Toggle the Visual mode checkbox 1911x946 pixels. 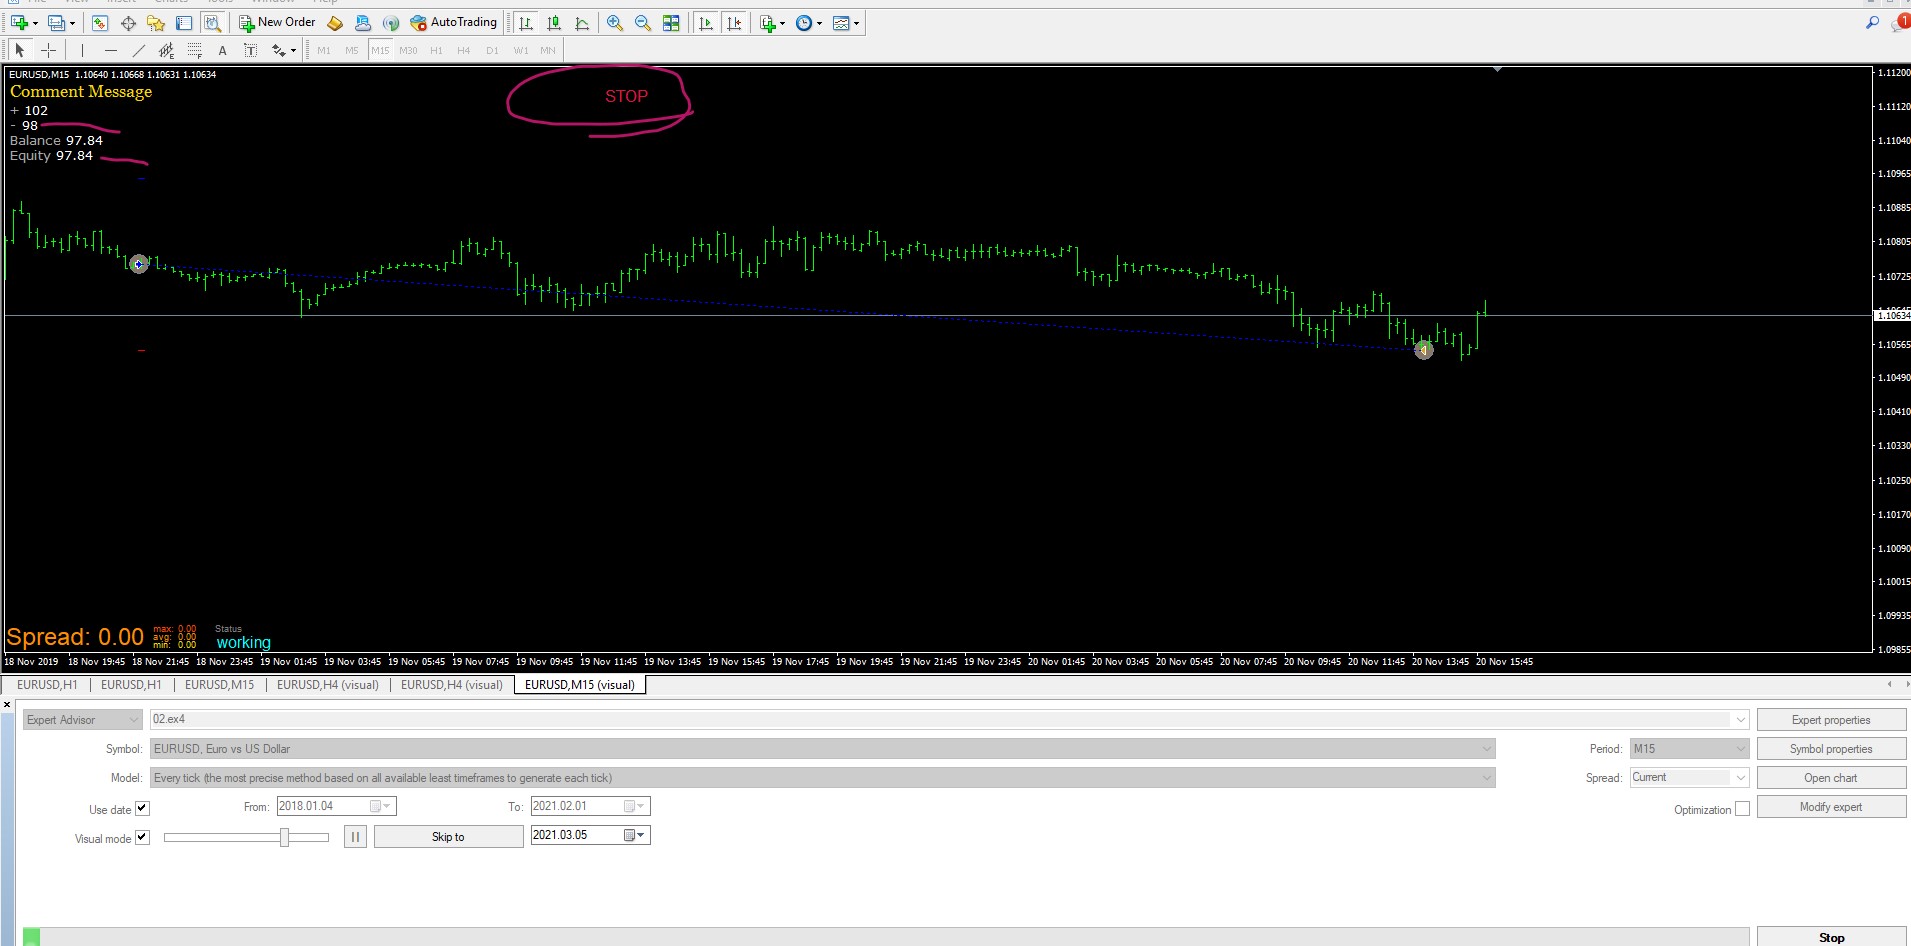(142, 838)
